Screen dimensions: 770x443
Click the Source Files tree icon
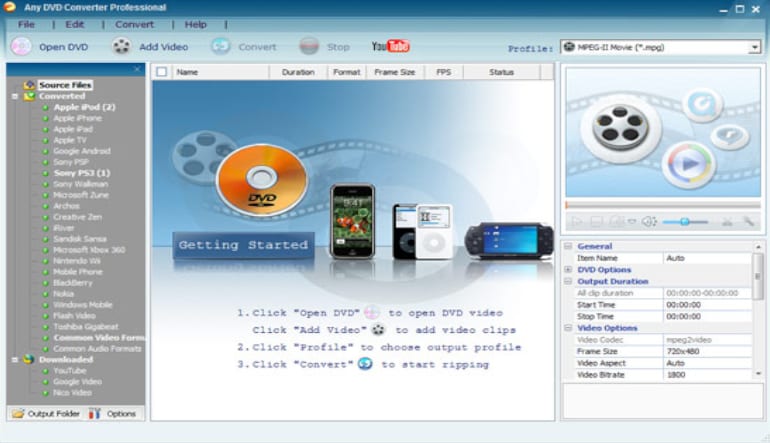click(29, 85)
